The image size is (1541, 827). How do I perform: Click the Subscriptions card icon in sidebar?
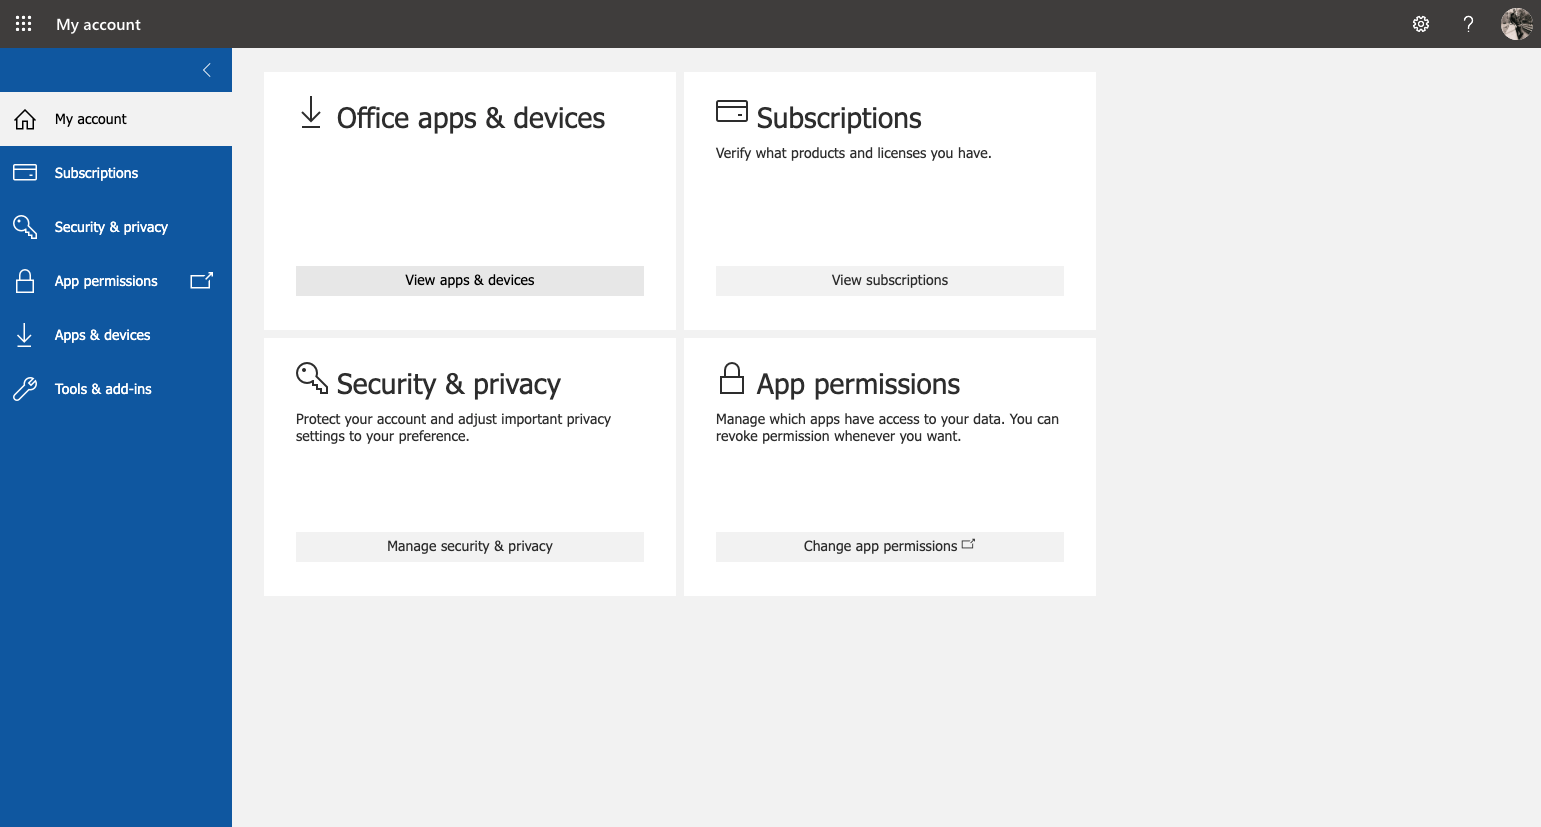(x=25, y=173)
